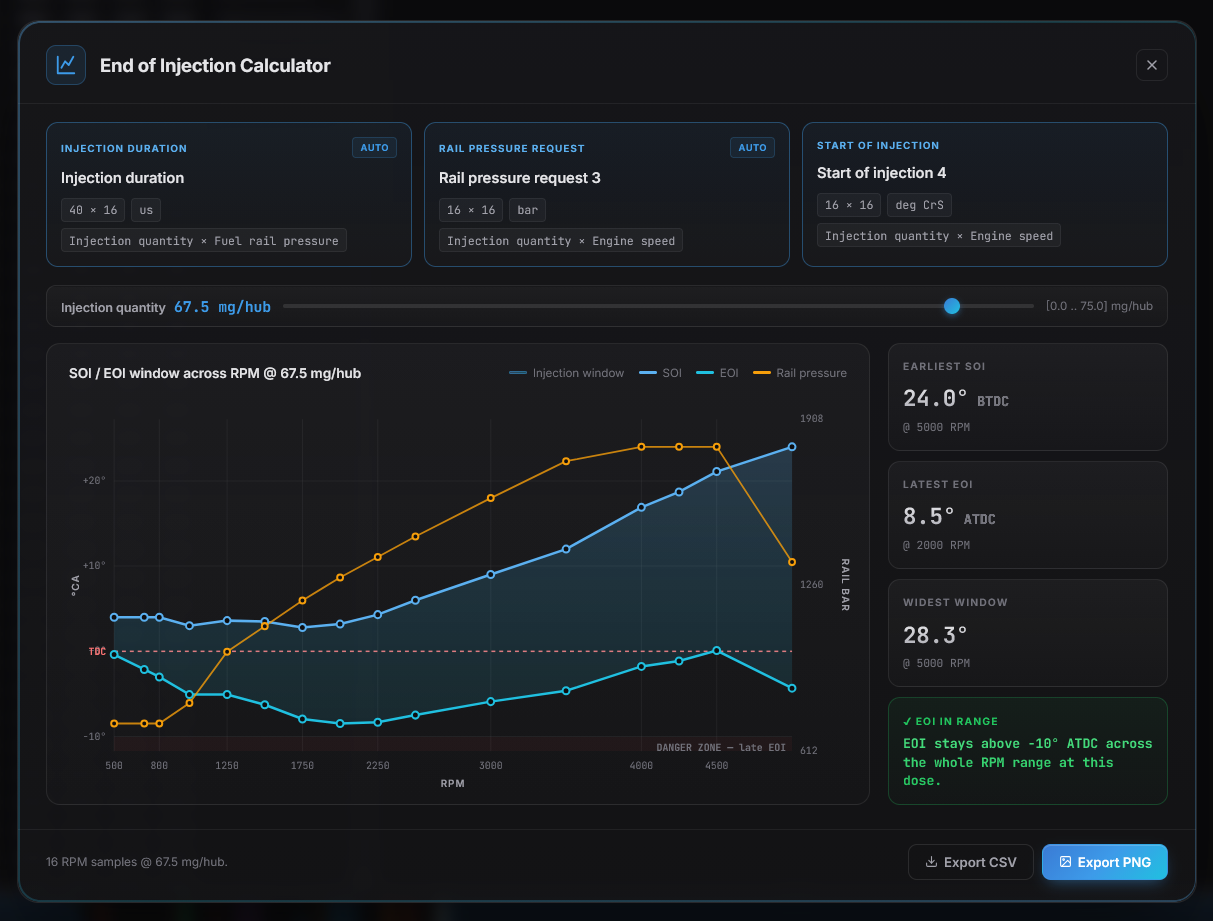Click the '40 × 16' size chip
This screenshot has height=921, width=1213.
point(93,210)
